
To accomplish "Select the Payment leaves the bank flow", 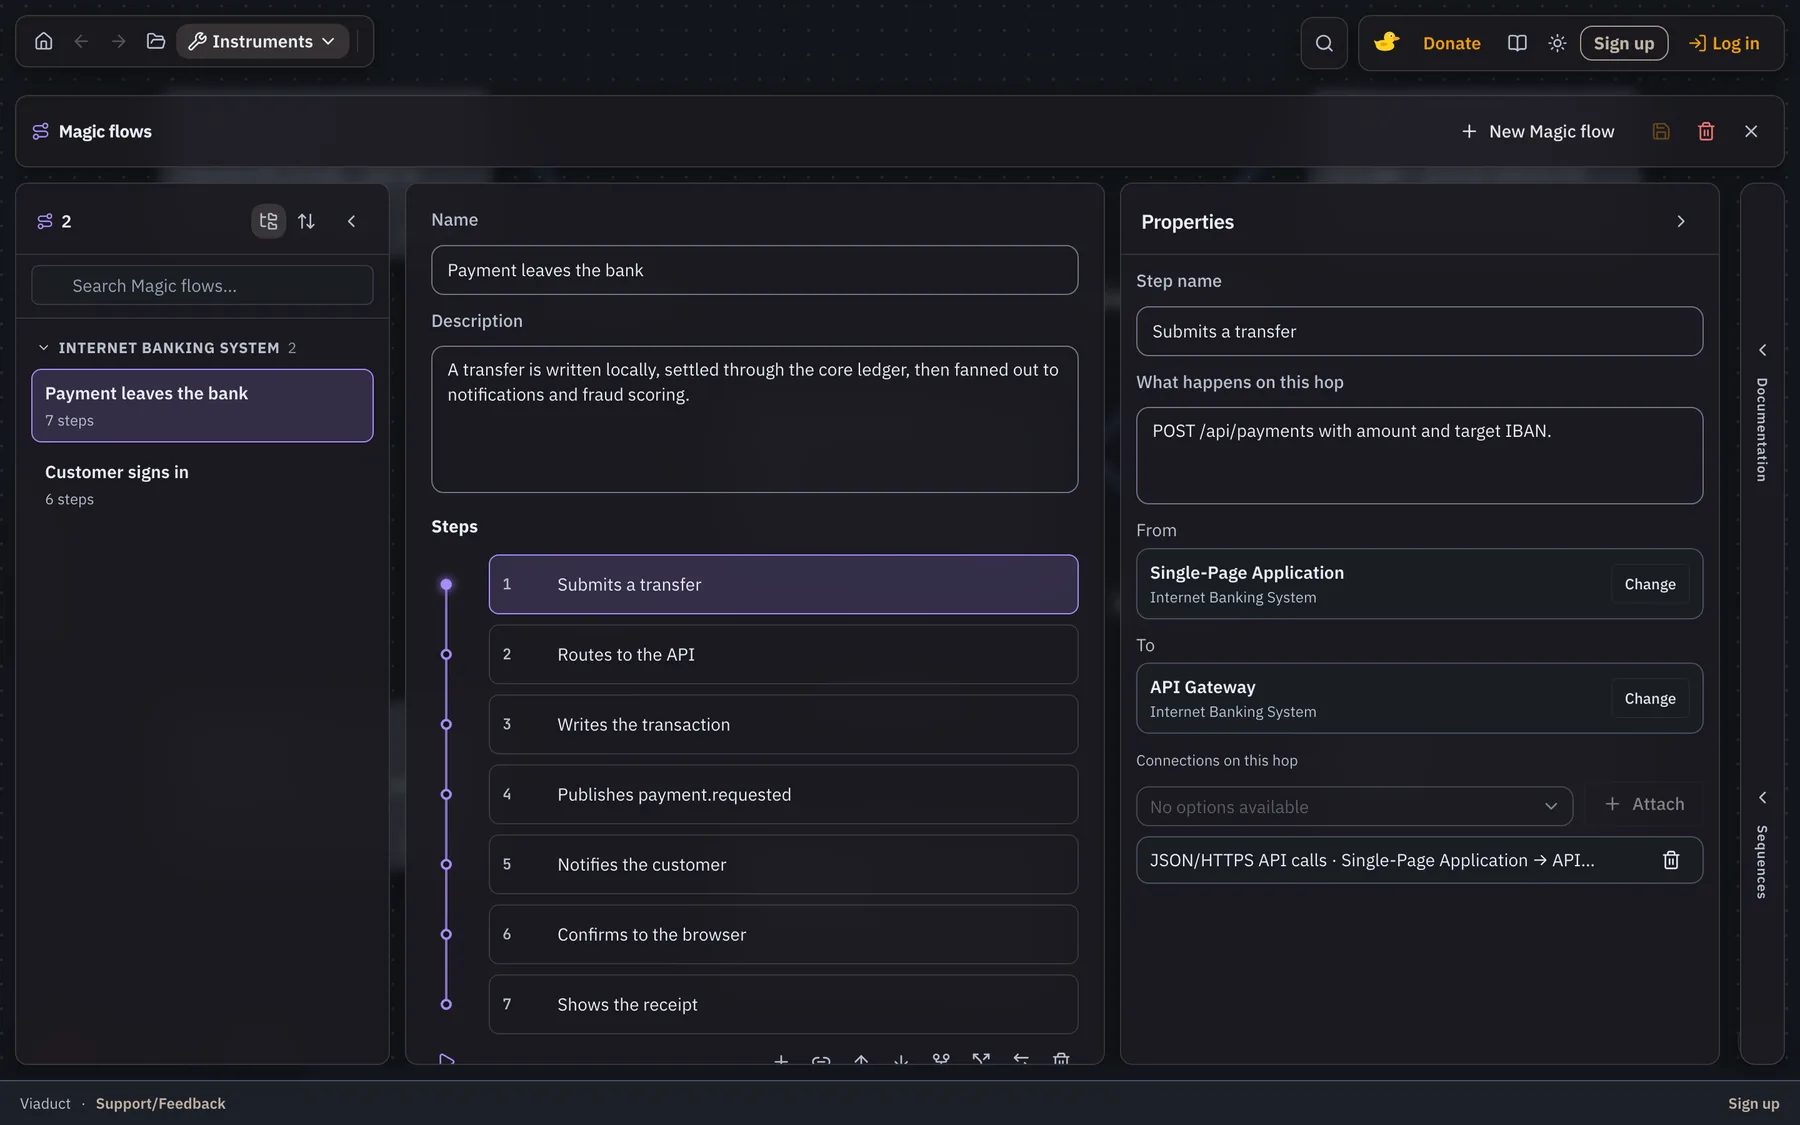I will tap(202, 405).
